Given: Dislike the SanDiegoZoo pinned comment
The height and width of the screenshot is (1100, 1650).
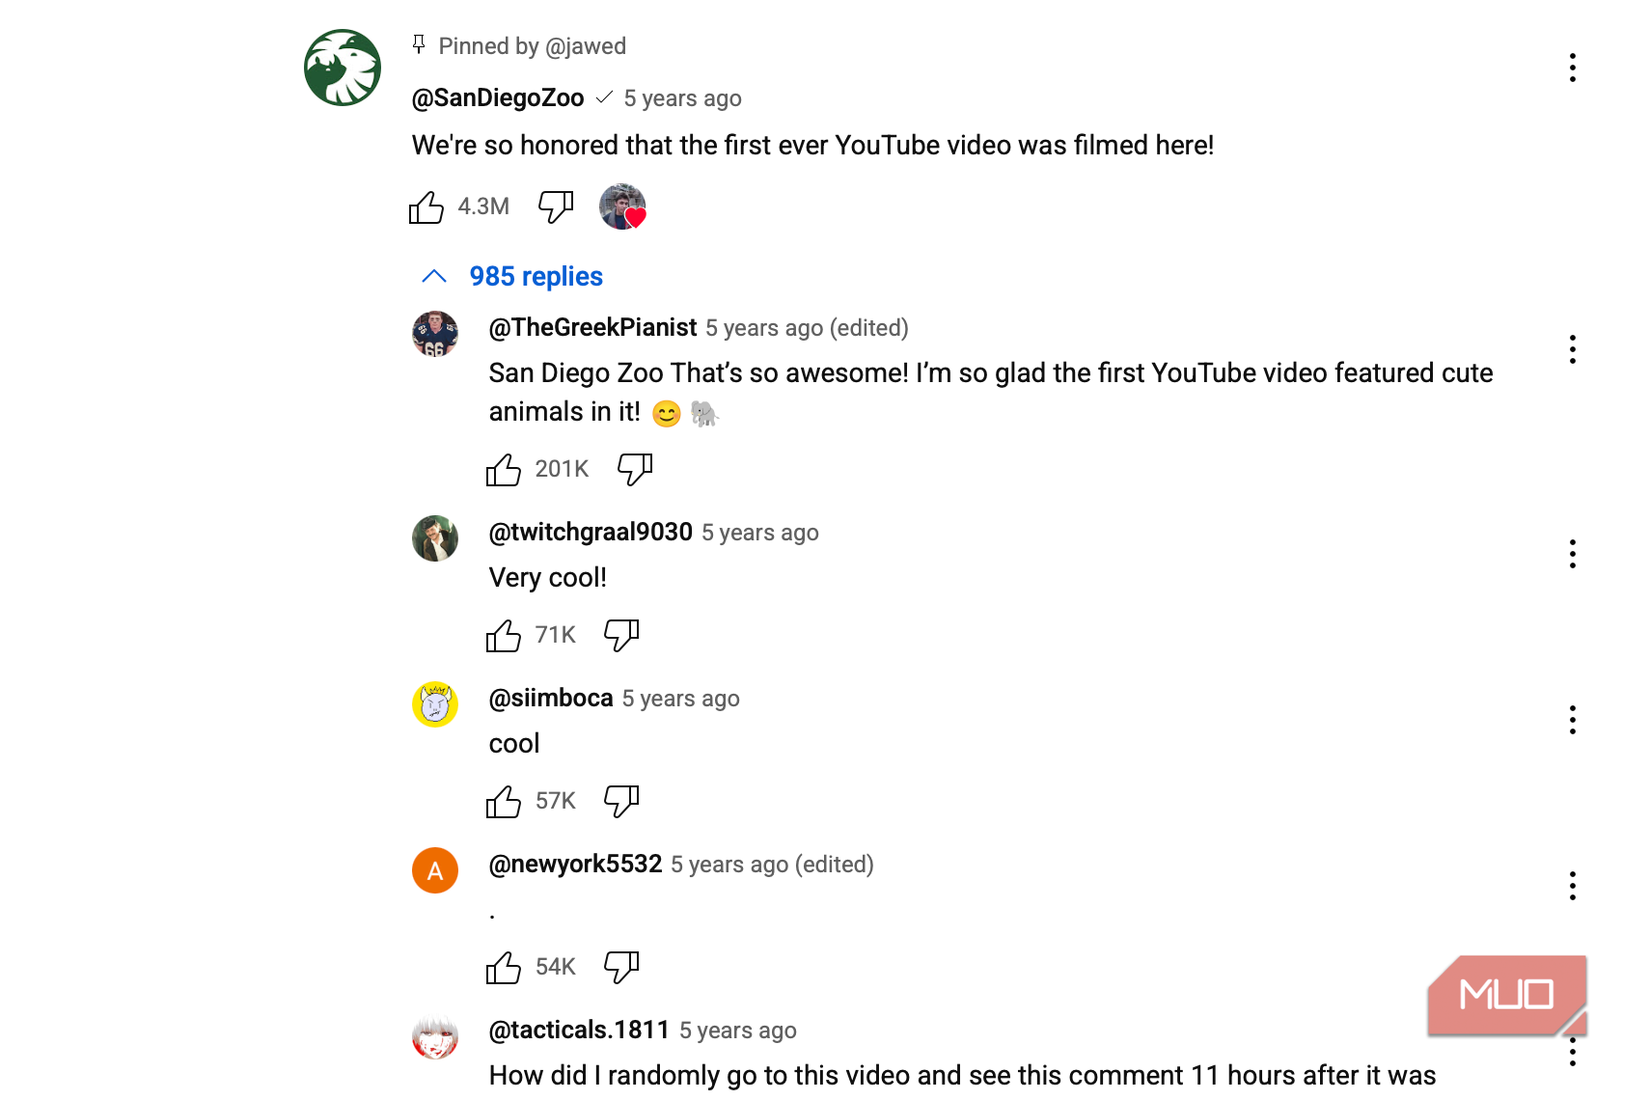Looking at the screenshot, I should point(555,207).
